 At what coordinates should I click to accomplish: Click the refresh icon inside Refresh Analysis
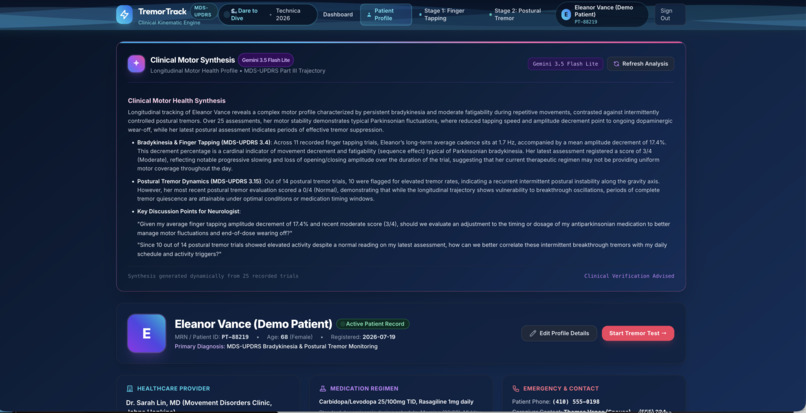[616, 64]
